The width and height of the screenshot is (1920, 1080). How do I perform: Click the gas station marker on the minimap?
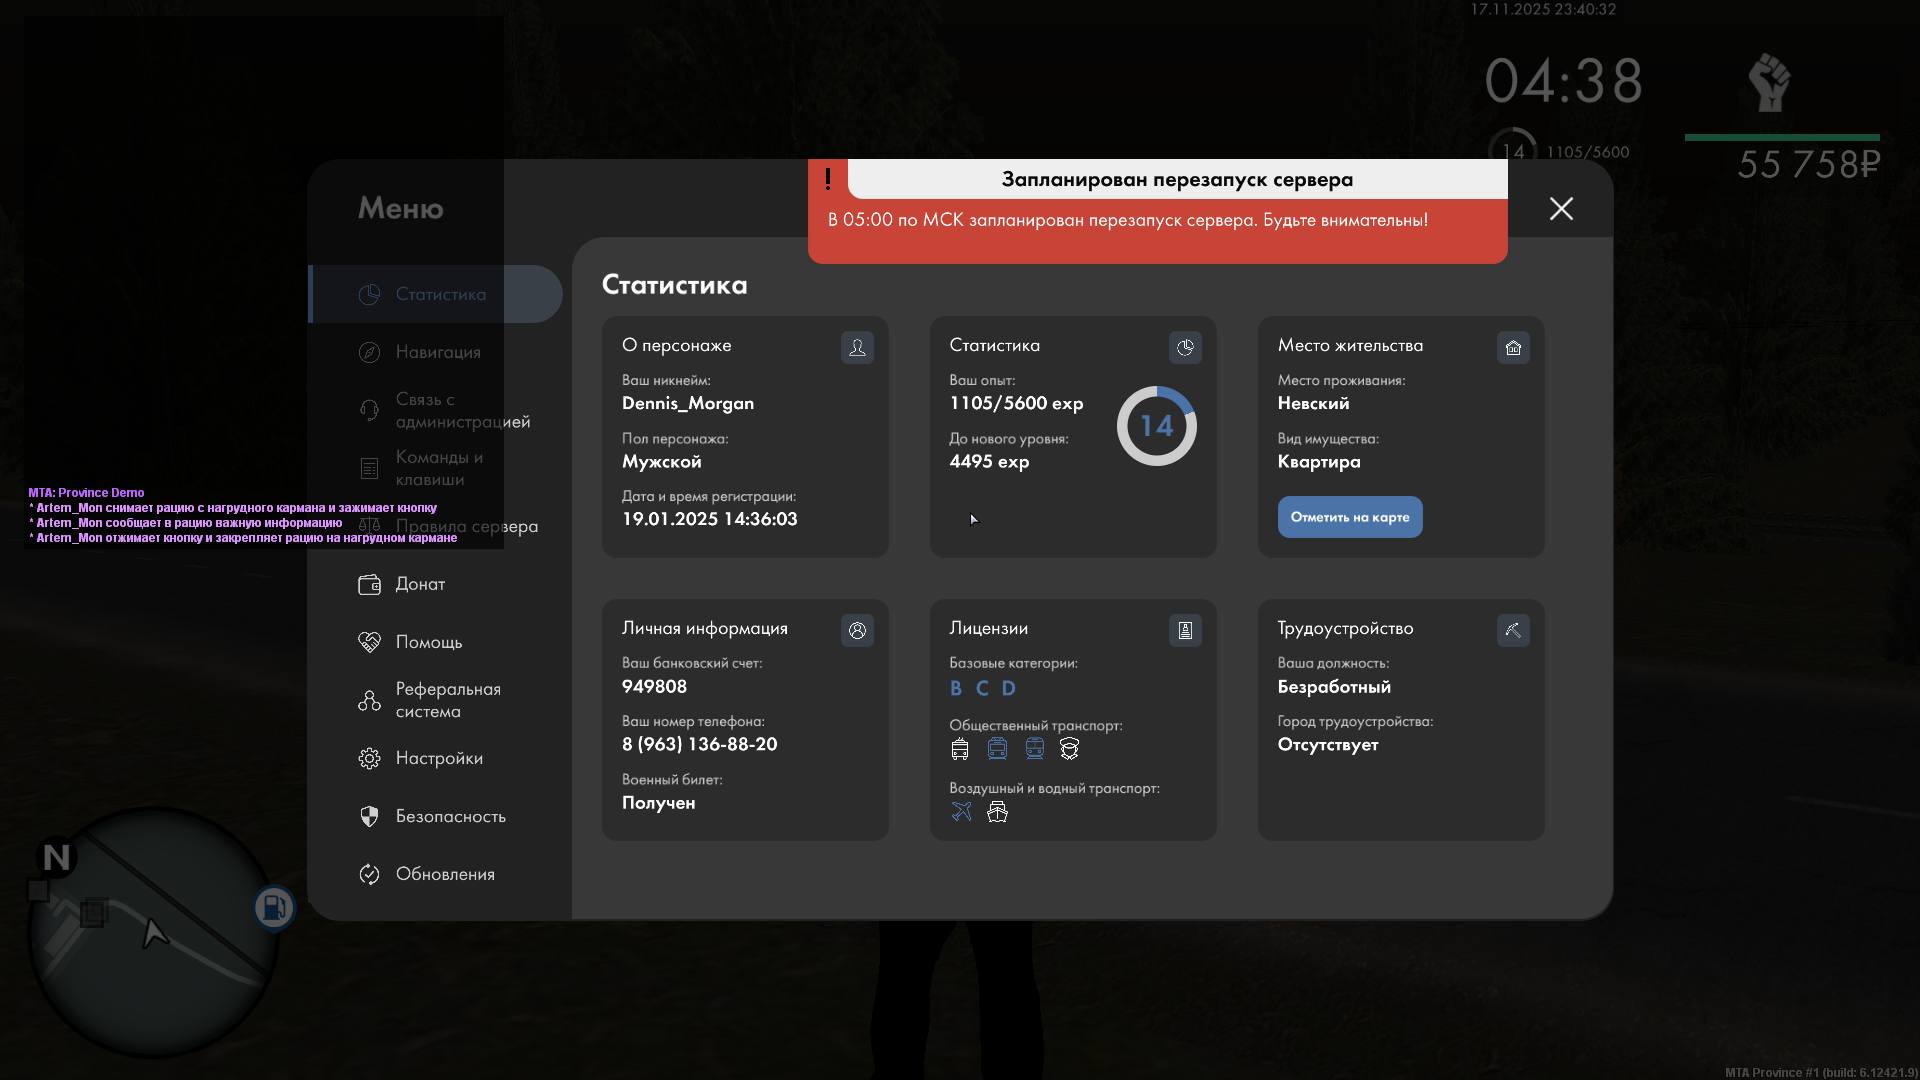point(273,908)
